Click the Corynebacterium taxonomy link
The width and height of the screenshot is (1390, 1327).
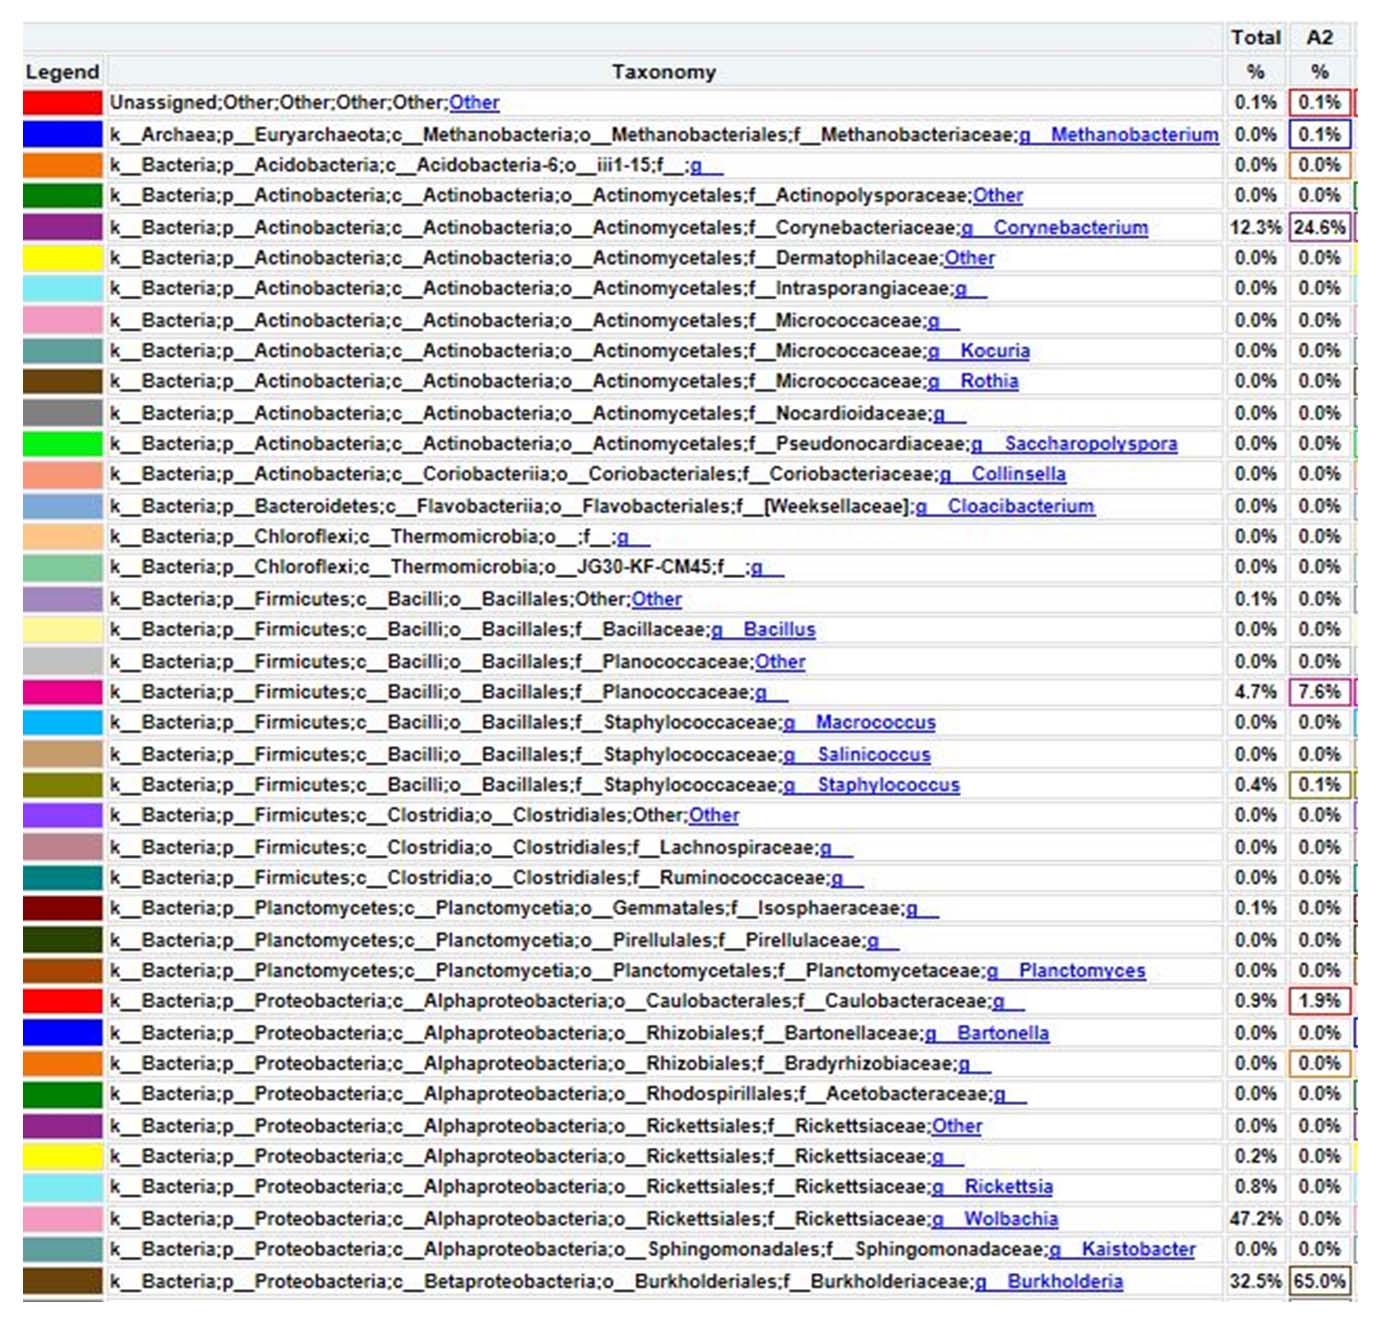click(x=1069, y=227)
